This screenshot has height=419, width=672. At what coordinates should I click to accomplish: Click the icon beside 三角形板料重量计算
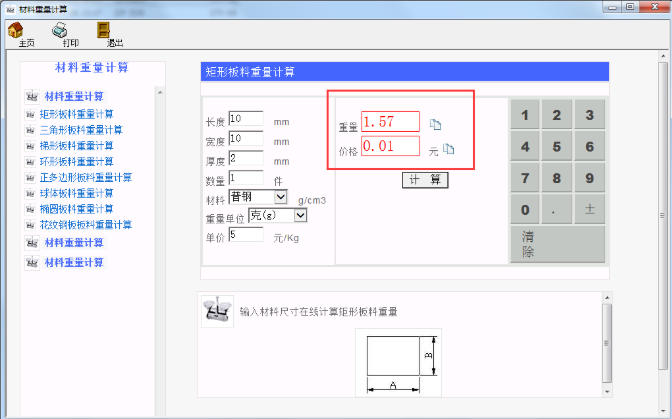[30, 130]
